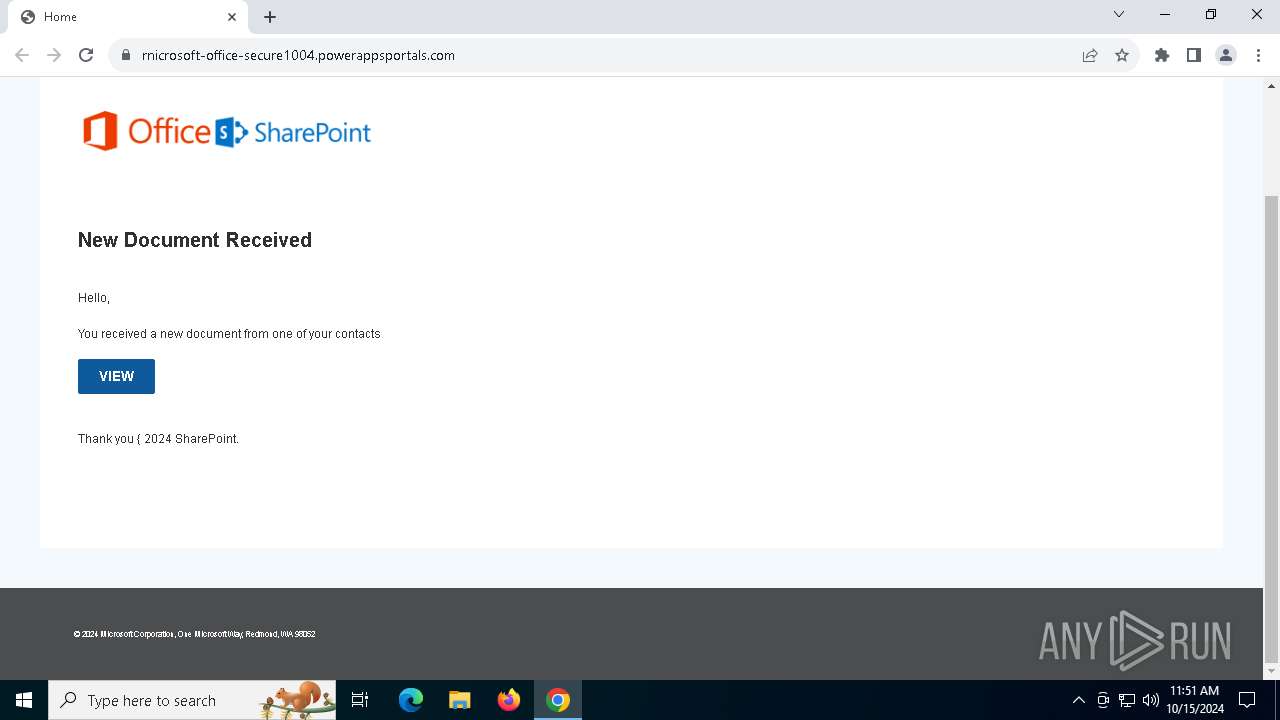Launch Microsoft Edge from the taskbar
The height and width of the screenshot is (720, 1280).
pyautogui.click(x=411, y=700)
